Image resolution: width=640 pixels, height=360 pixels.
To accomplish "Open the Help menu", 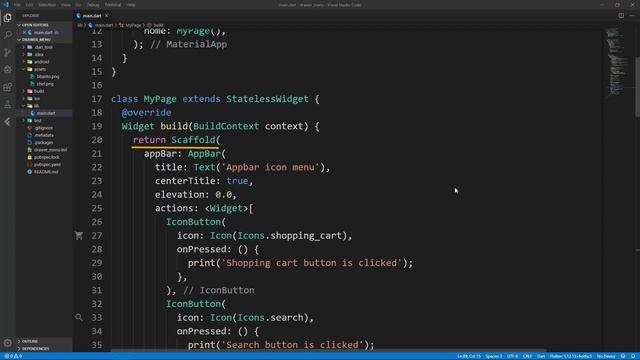I will 131,5.
